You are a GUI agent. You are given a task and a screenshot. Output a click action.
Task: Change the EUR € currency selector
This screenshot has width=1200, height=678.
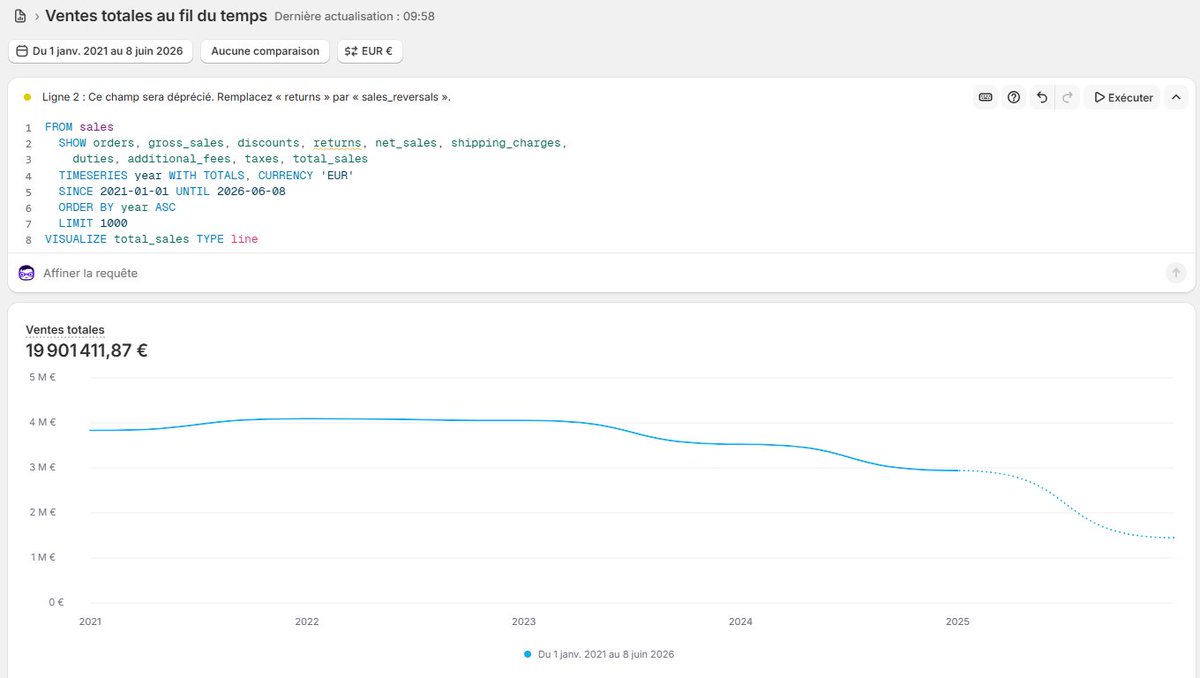pyautogui.click(x=370, y=51)
